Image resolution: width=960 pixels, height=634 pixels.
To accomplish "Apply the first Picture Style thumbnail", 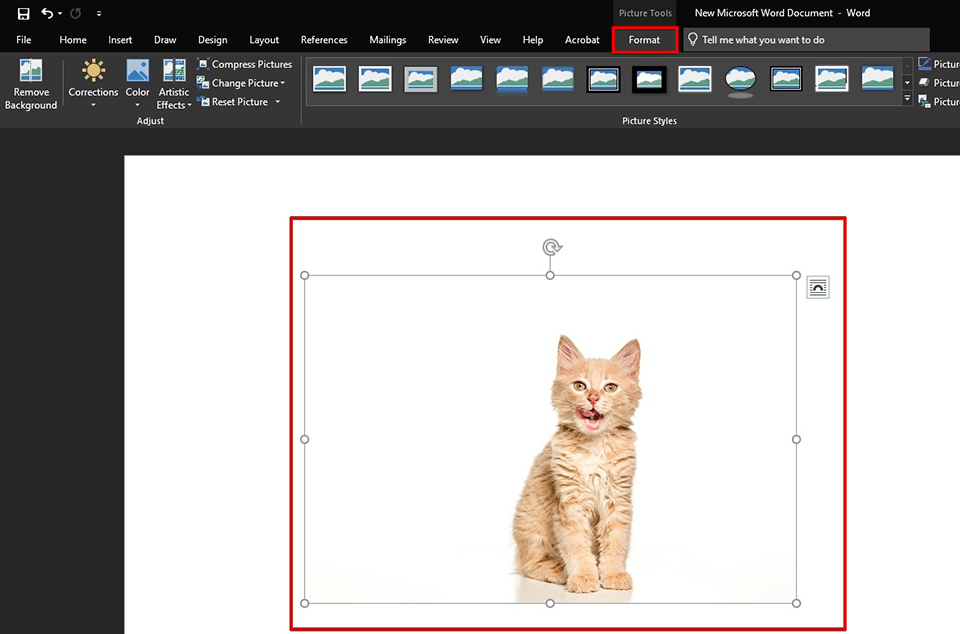I will click(329, 79).
